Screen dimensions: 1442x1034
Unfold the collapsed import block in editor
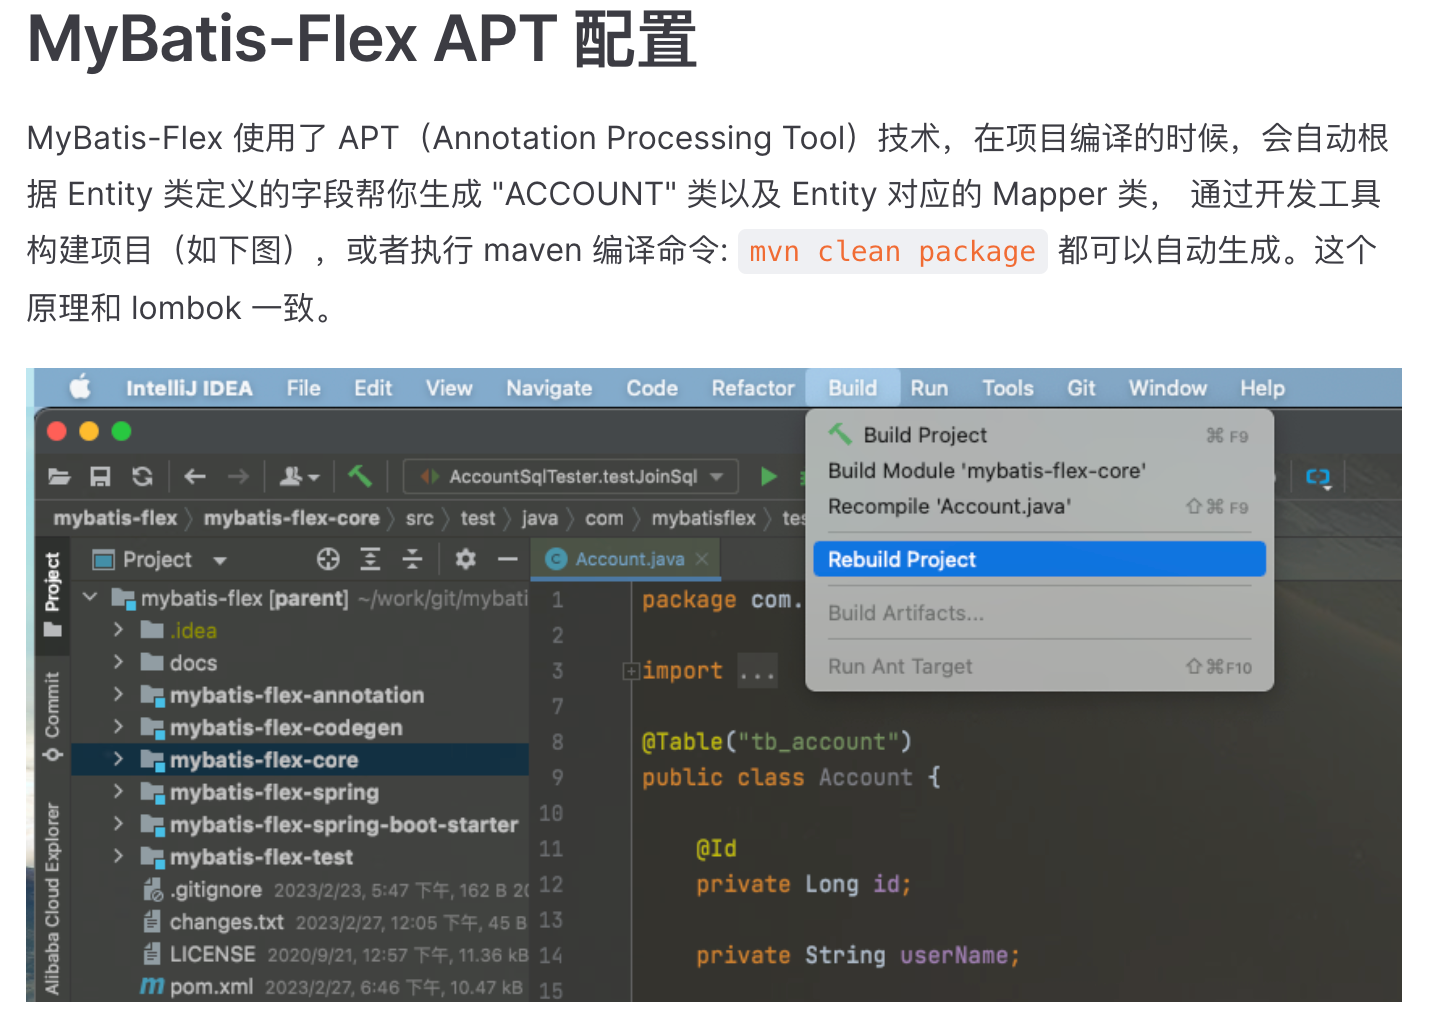click(x=631, y=671)
